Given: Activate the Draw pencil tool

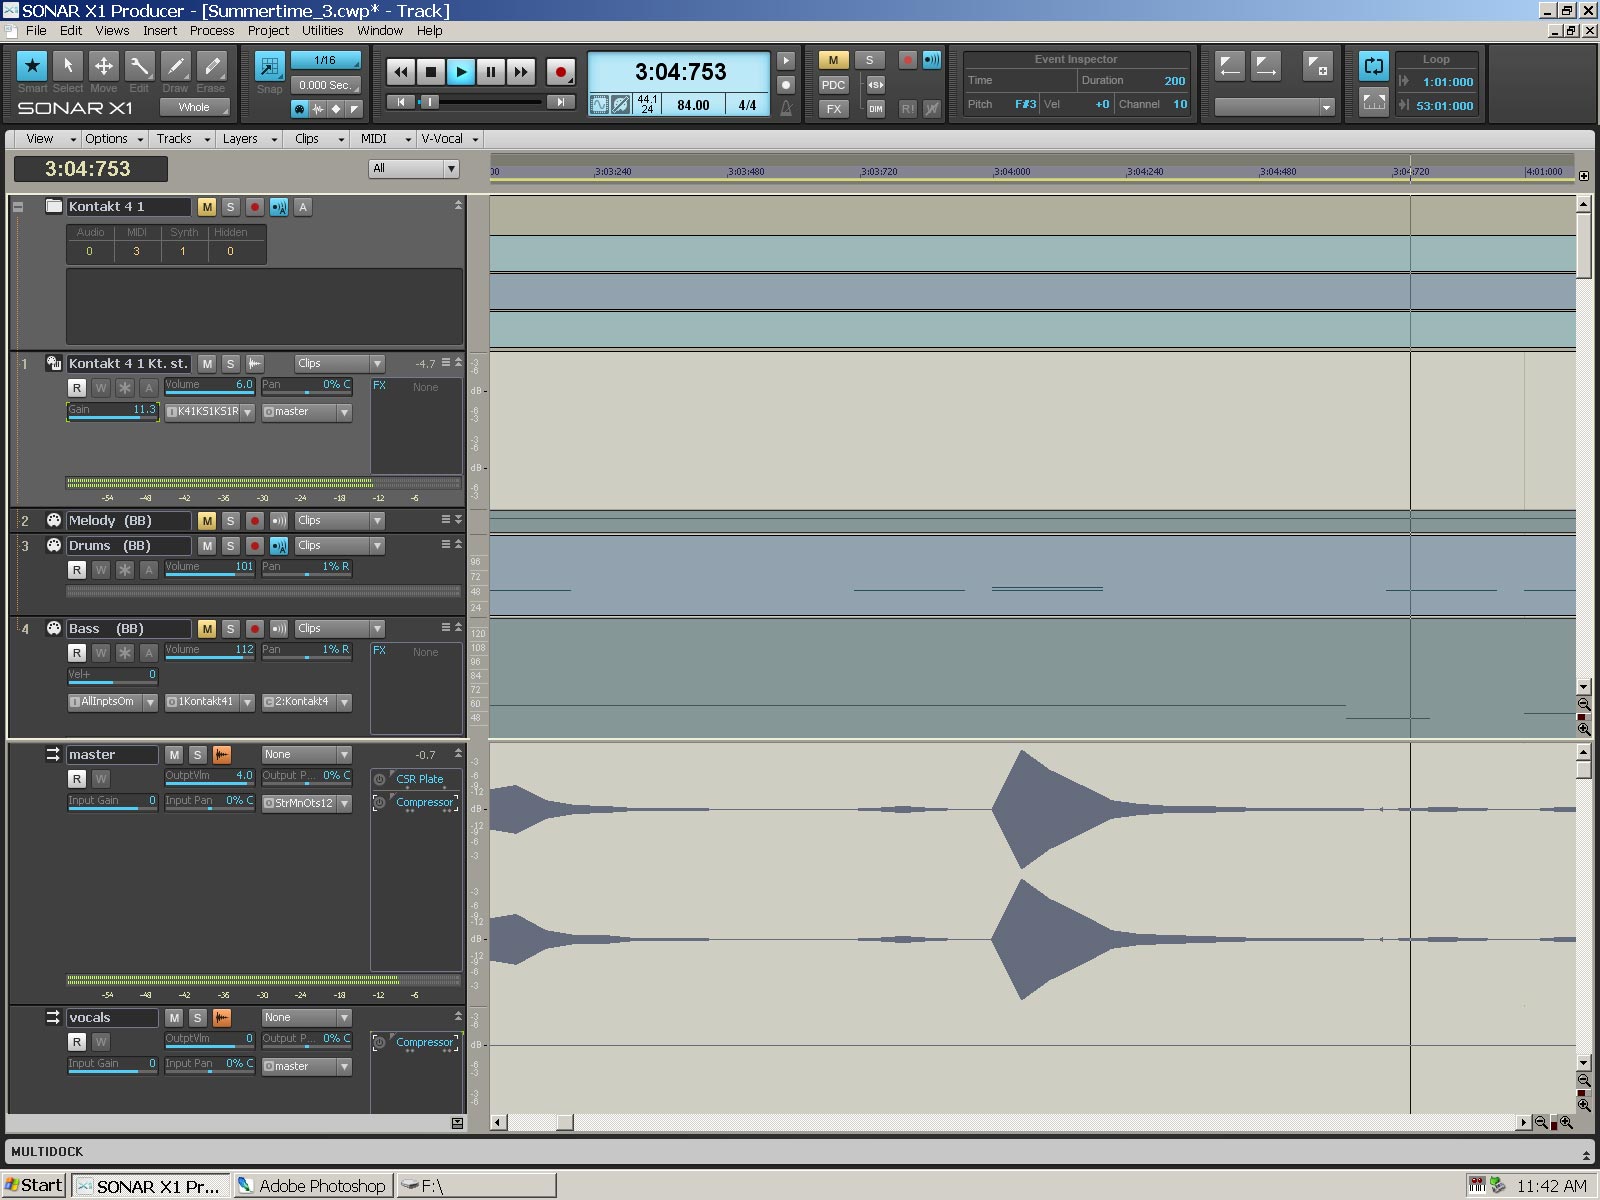Looking at the screenshot, I should click(175, 67).
